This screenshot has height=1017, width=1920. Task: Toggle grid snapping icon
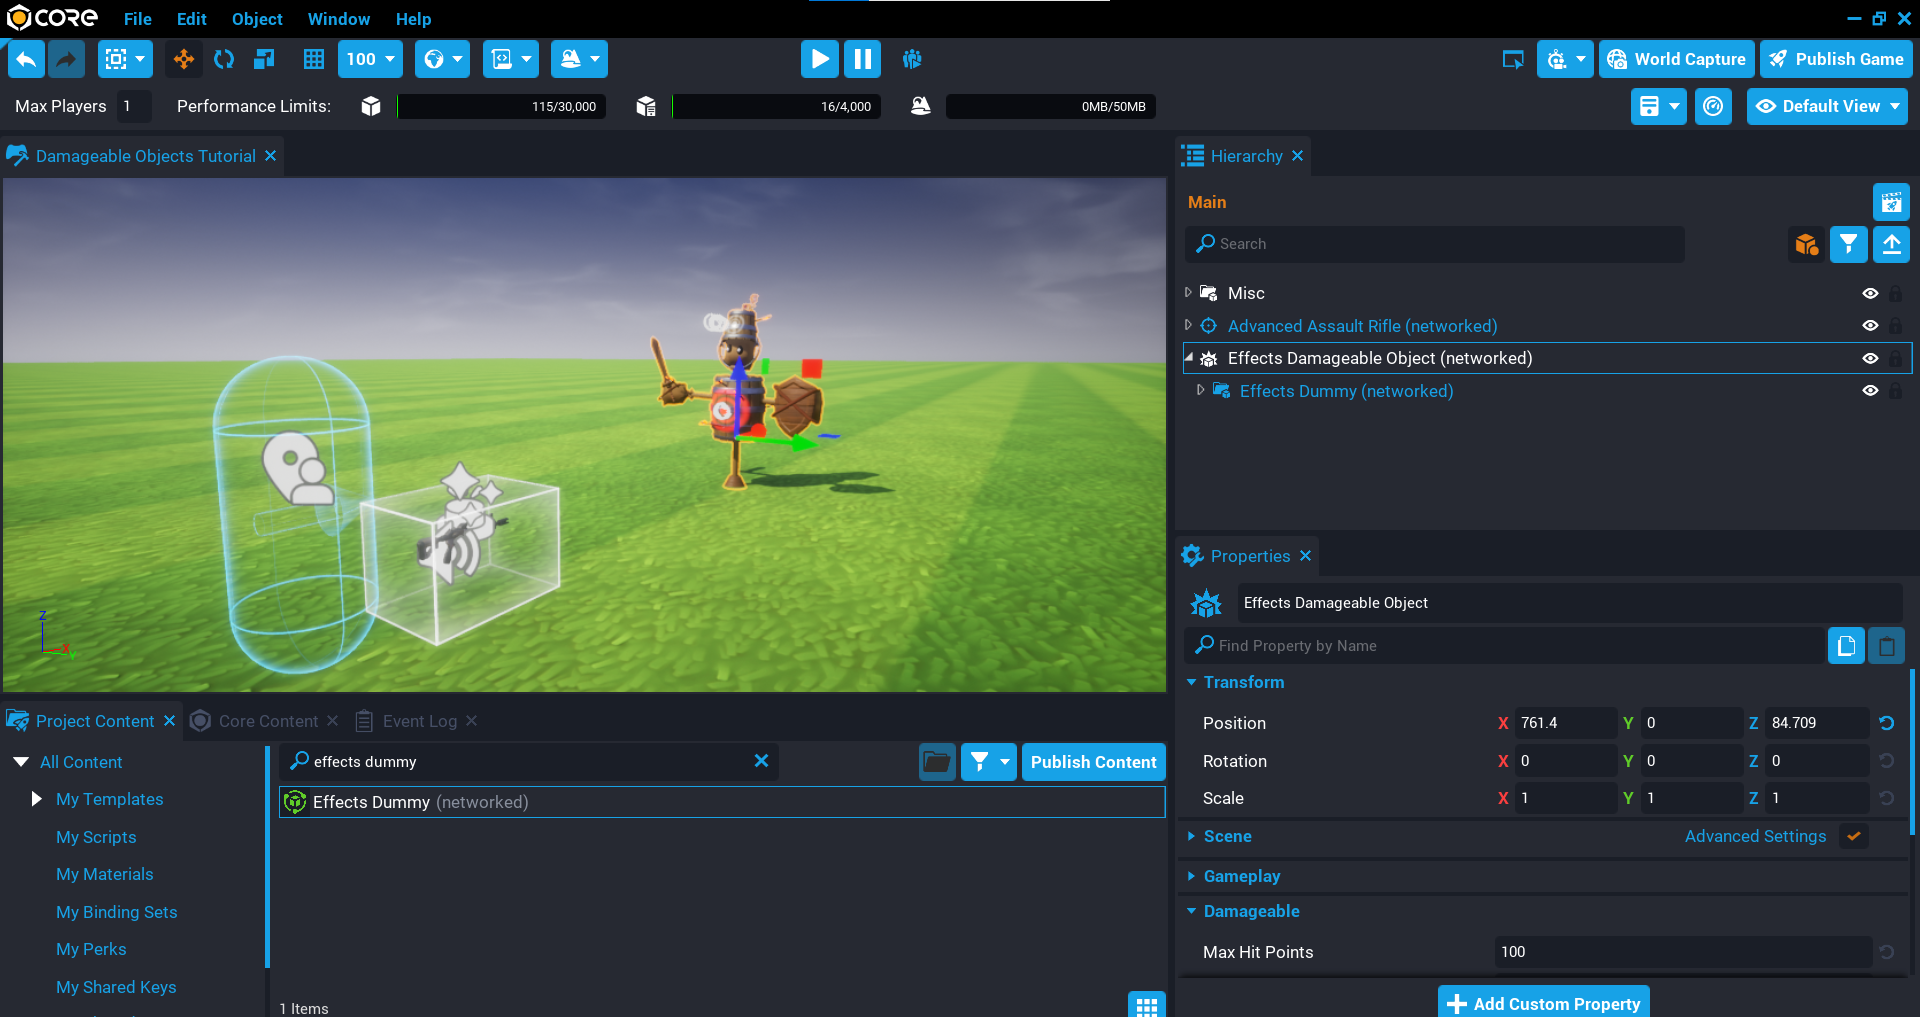[314, 59]
